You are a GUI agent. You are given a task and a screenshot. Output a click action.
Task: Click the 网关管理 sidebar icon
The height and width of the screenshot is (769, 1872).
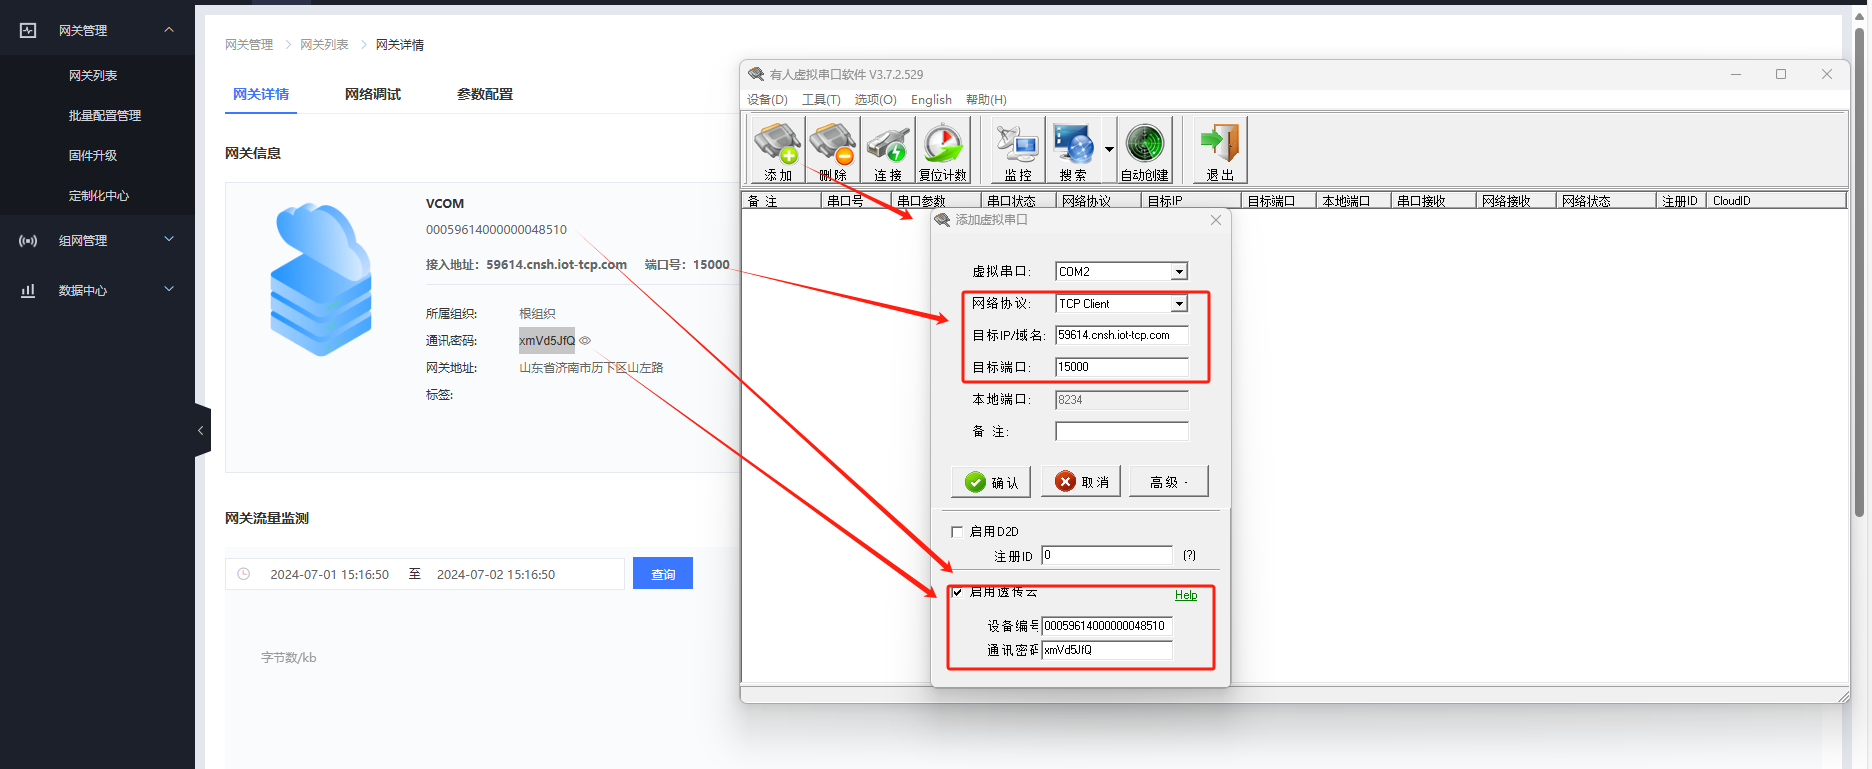click(x=28, y=31)
